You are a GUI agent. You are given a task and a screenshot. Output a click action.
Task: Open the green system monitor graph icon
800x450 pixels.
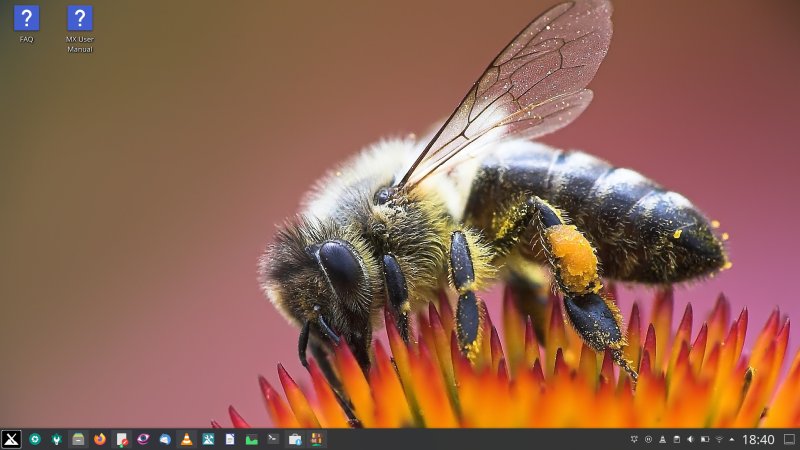tap(252, 439)
